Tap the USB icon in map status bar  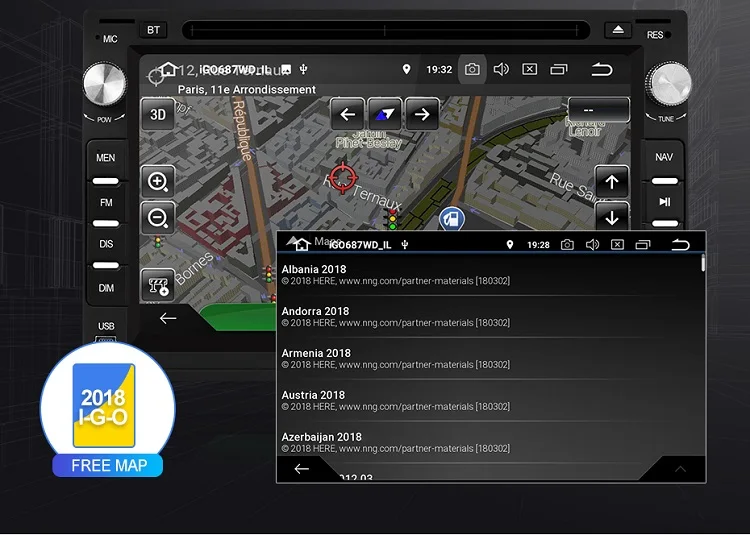(303, 69)
